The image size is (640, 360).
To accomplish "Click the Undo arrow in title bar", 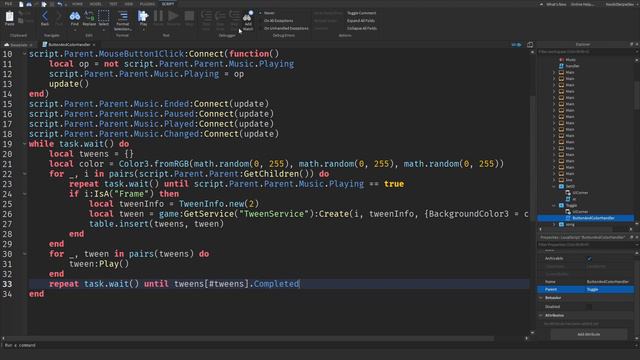I will pyautogui.click(x=60, y=4).
